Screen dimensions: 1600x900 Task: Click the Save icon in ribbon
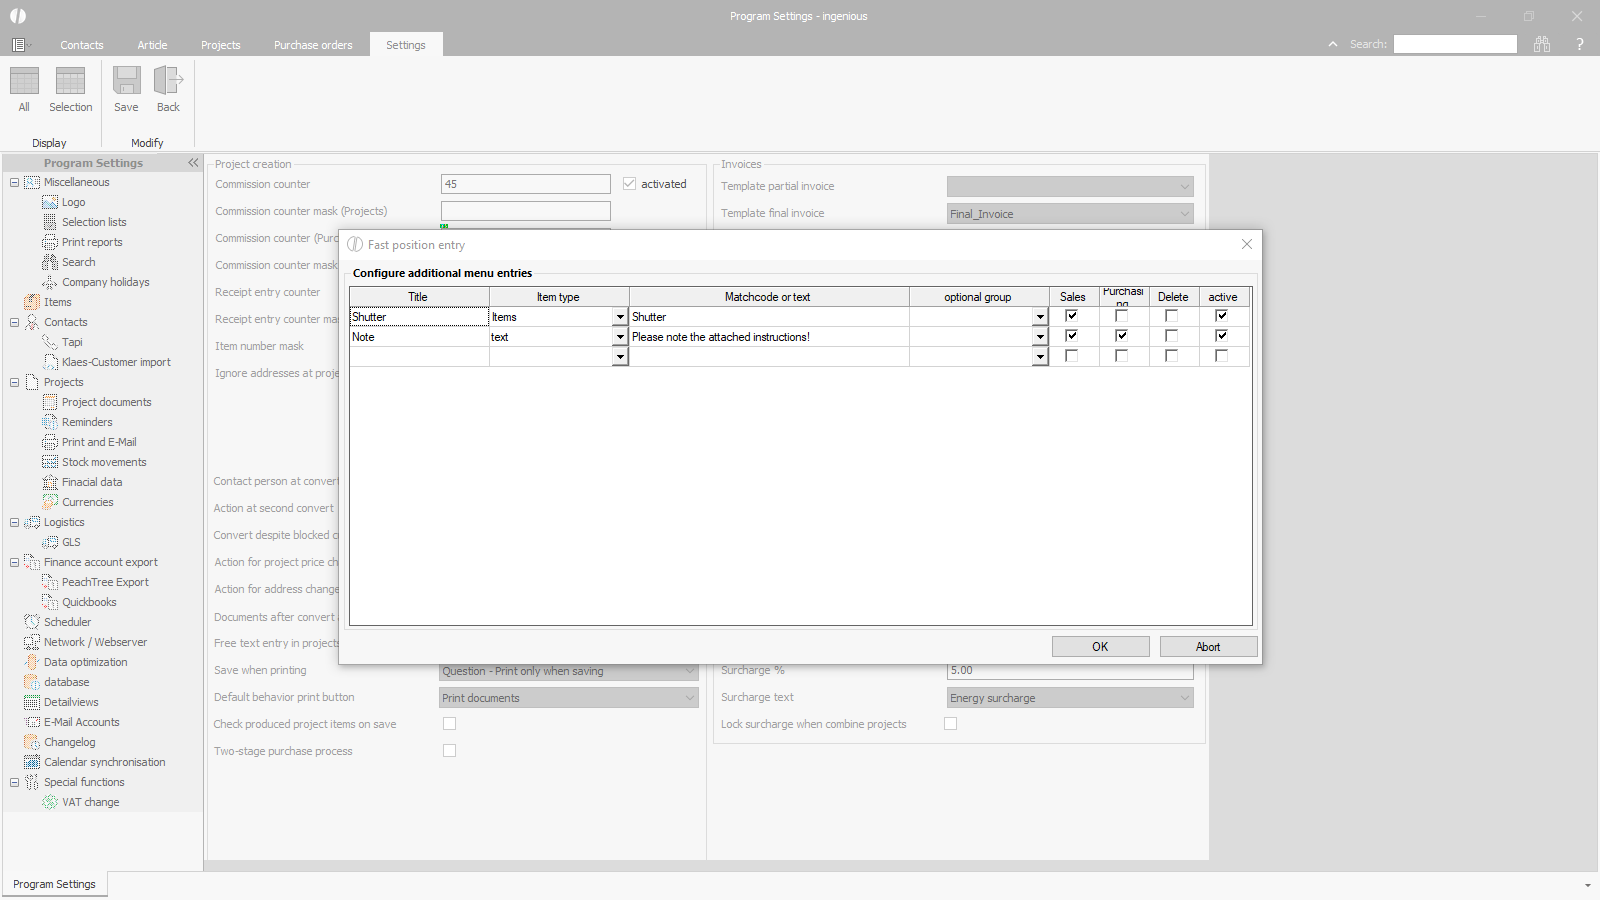(126, 81)
